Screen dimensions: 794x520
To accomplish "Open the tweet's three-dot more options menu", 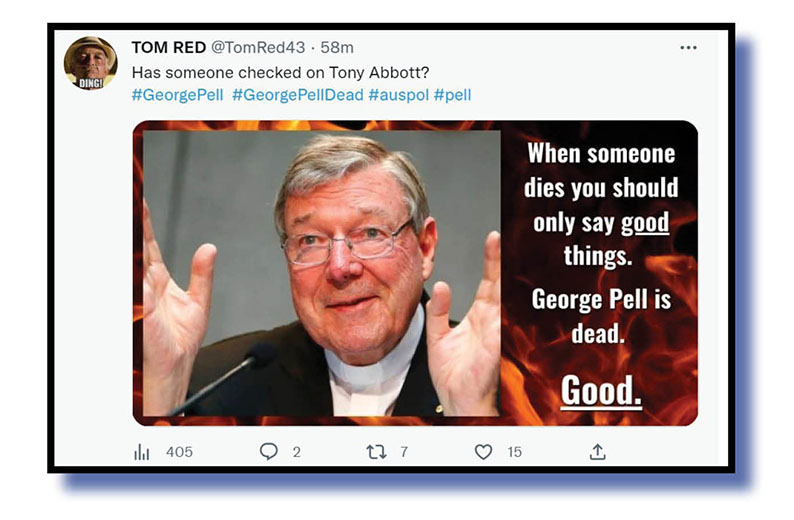I will pos(688,48).
